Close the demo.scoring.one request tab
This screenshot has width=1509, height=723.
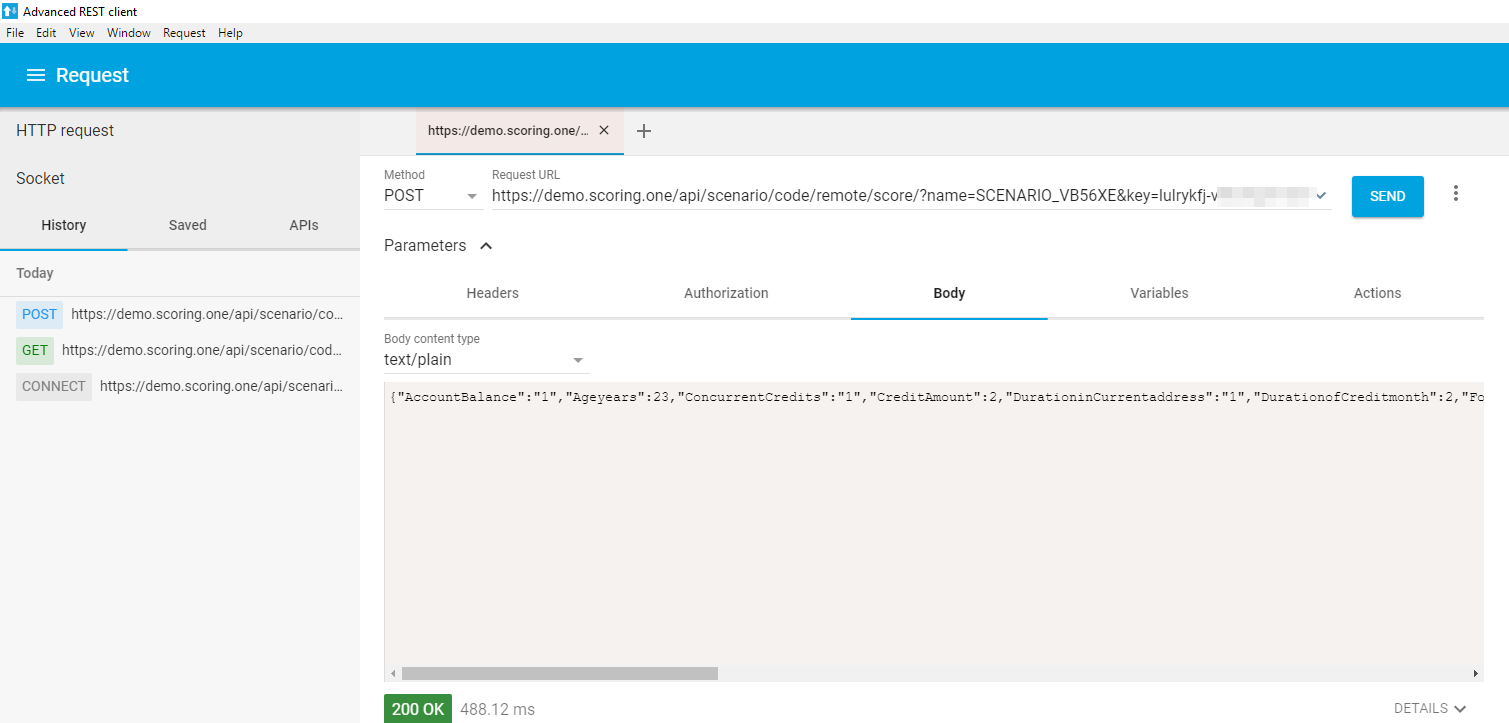click(x=603, y=130)
